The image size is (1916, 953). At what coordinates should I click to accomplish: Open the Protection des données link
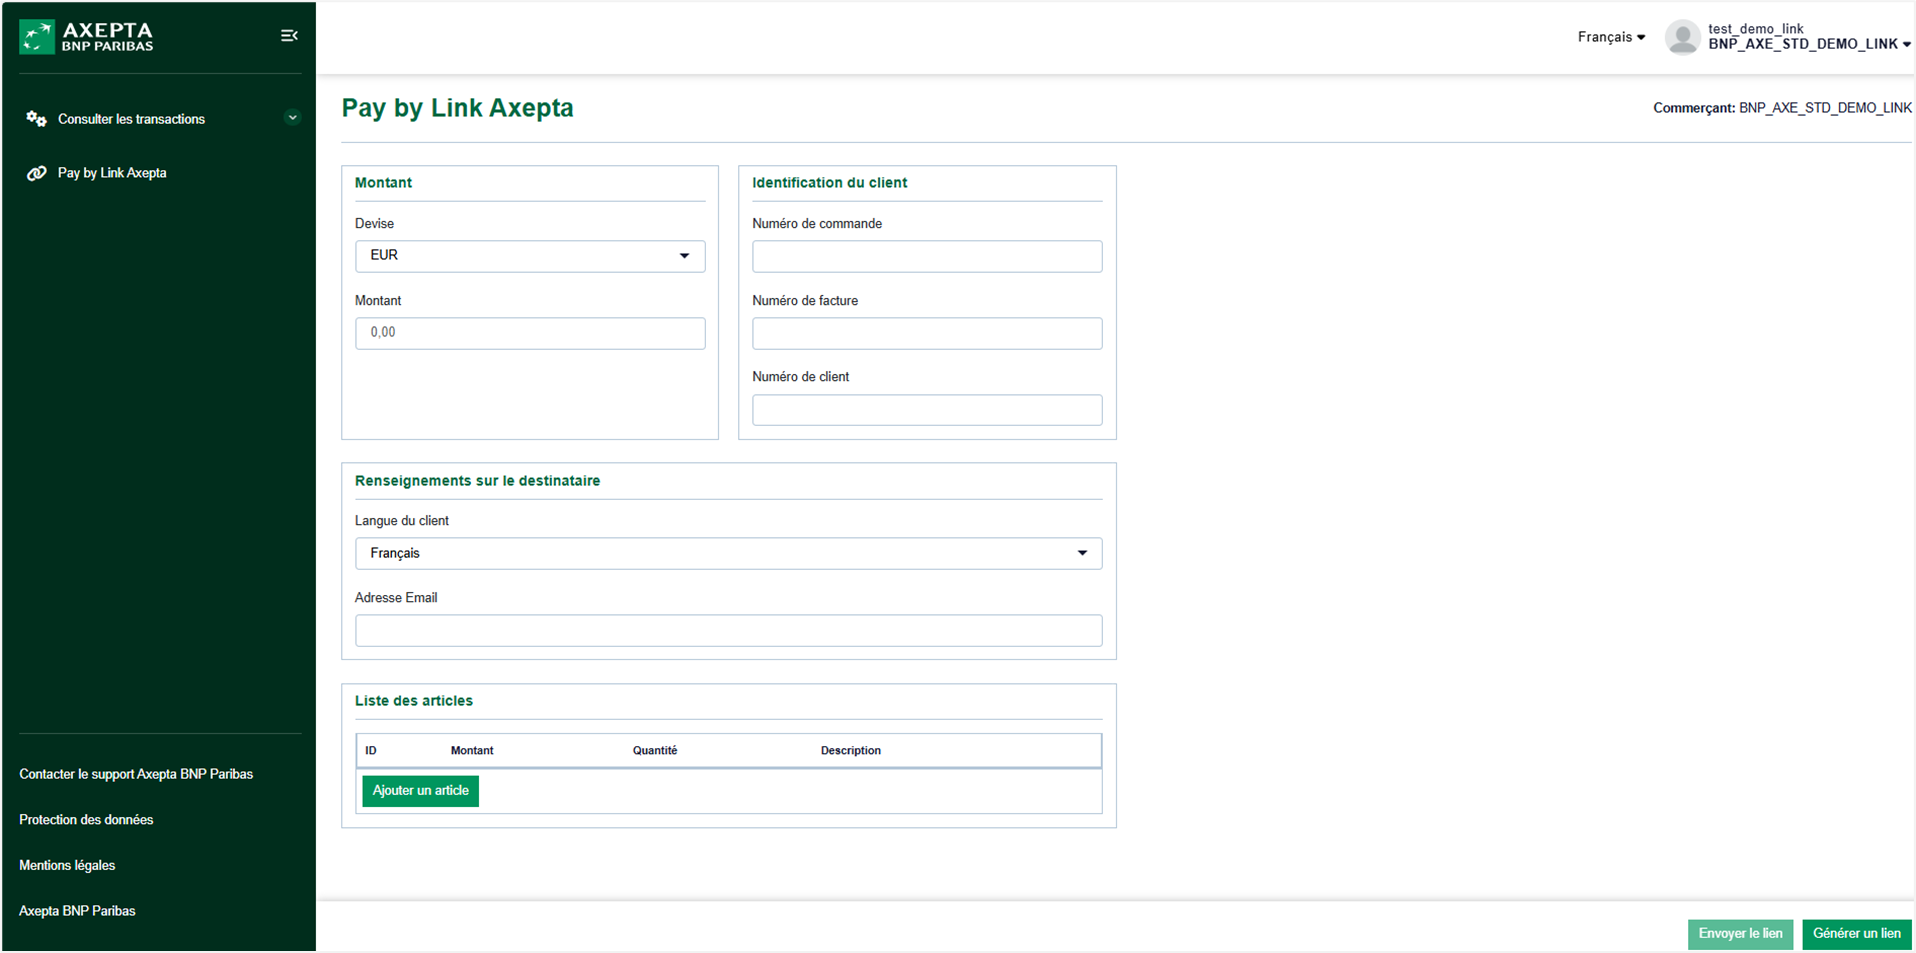[86, 820]
